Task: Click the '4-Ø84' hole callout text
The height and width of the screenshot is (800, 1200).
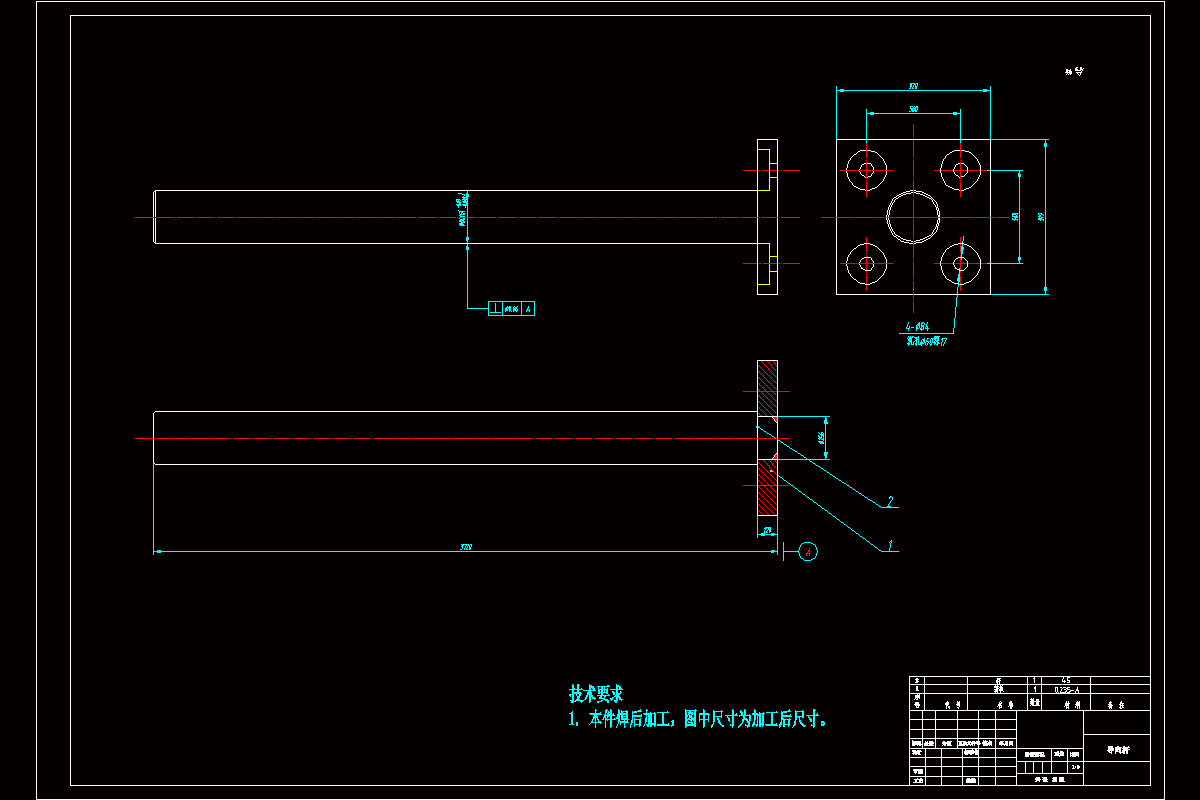Action: coord(918,327)
